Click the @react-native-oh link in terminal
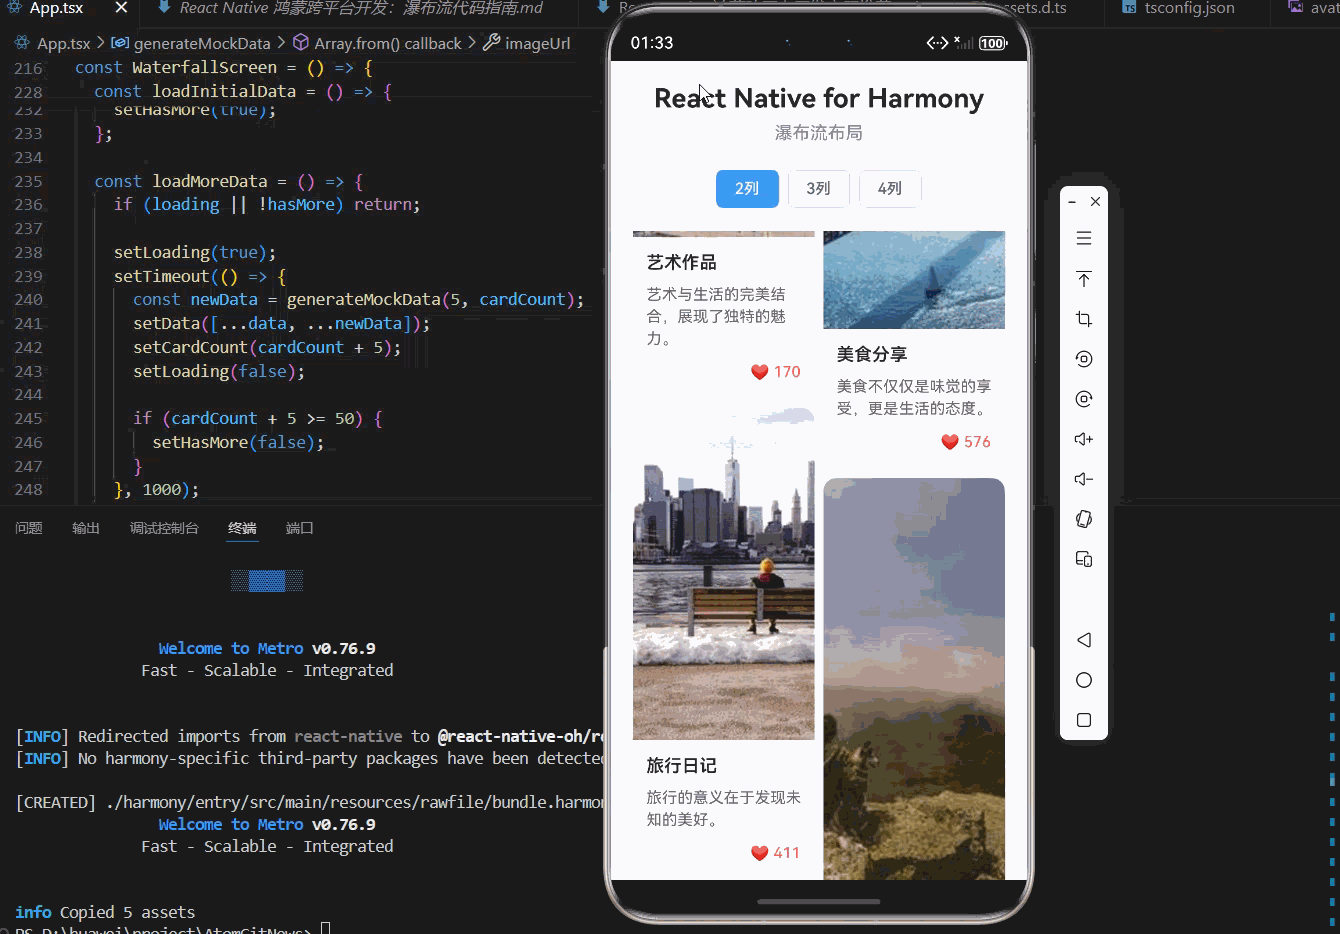Image resolution: width=1340 pixels, height=934 pixels. click(x=519, y=736)
